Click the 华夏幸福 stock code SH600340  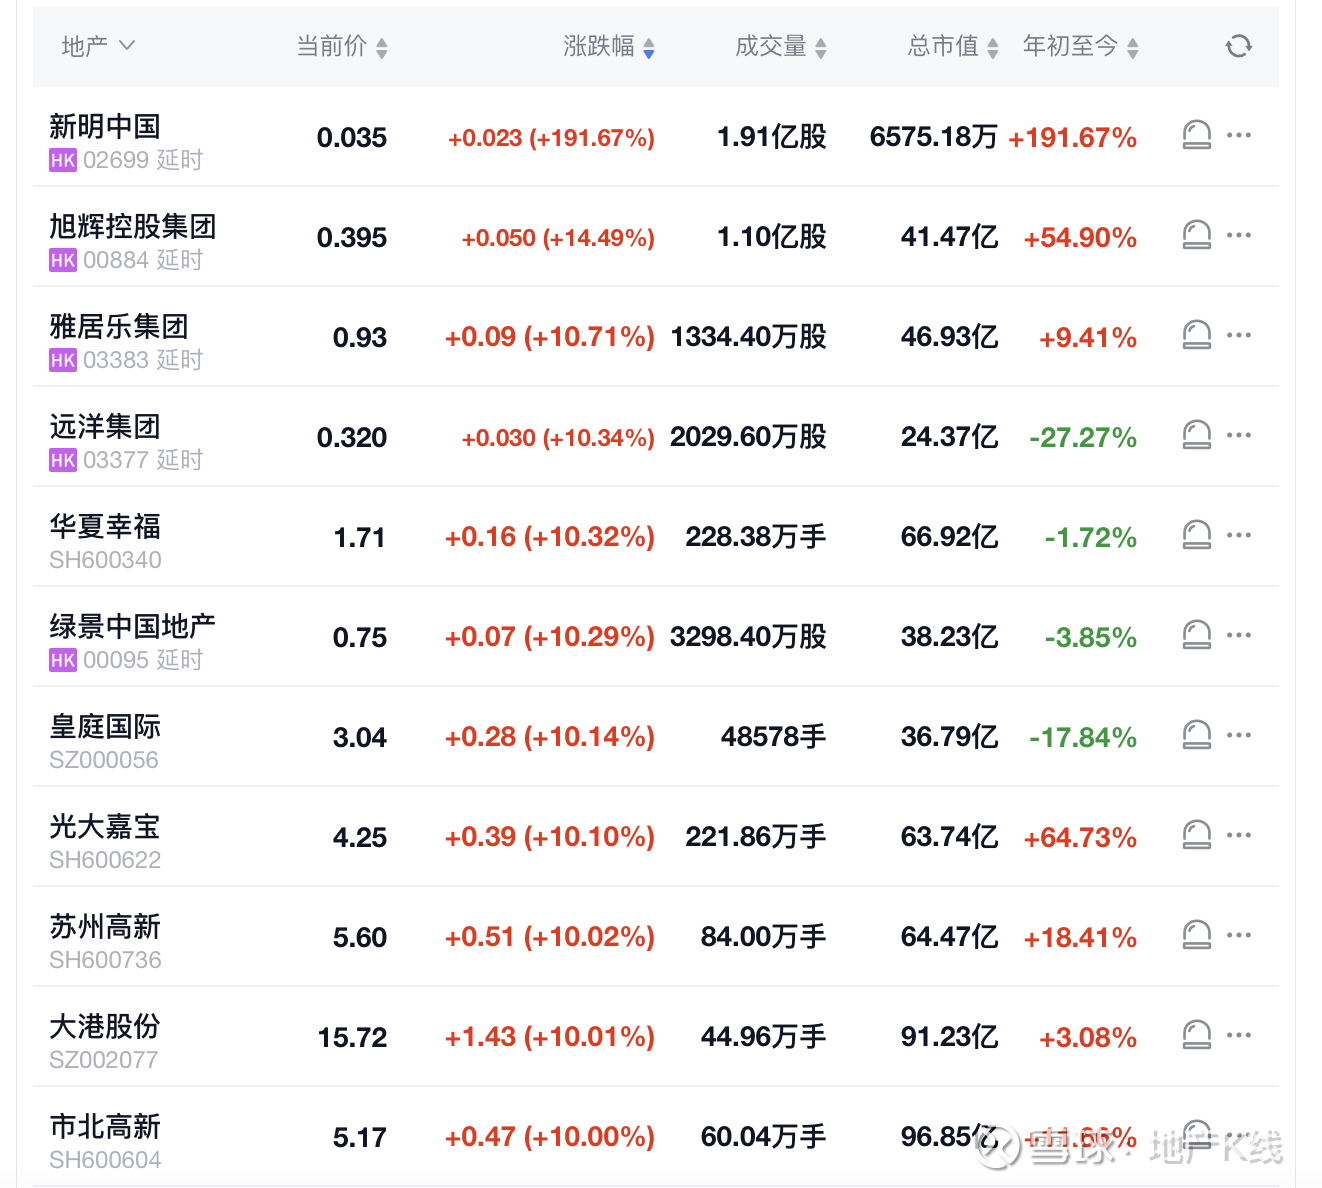pos(105,560)
